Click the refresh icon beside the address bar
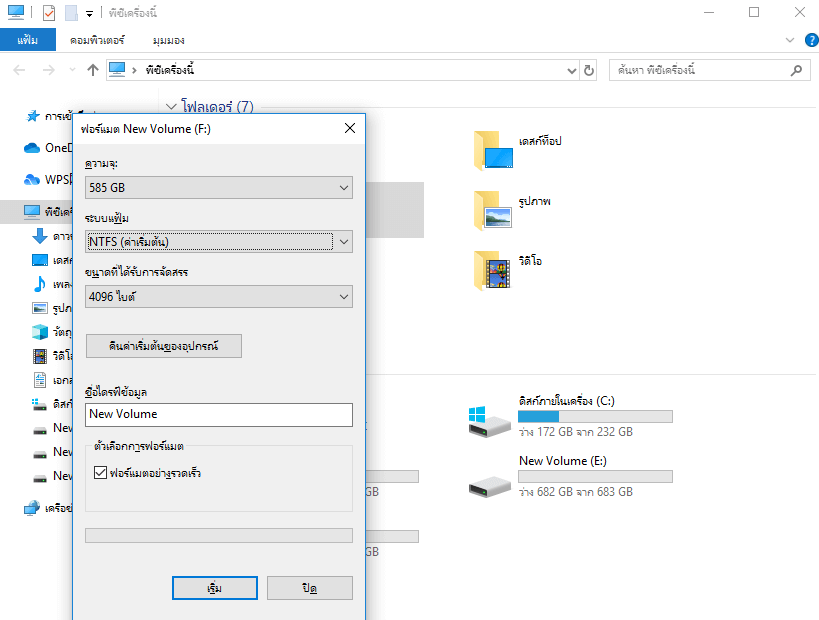819x620 pixels. coord(588,70)
